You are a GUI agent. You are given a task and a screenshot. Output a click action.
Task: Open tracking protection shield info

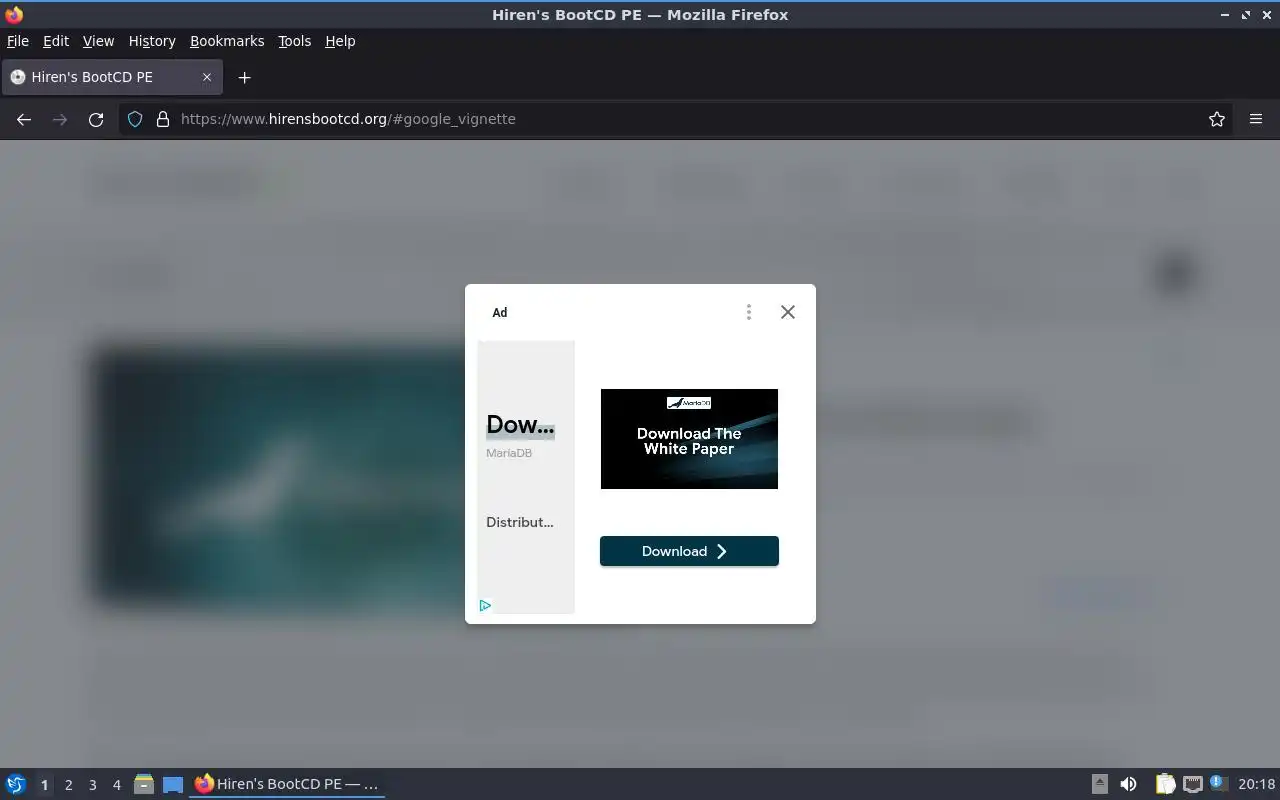coord(135,119)
